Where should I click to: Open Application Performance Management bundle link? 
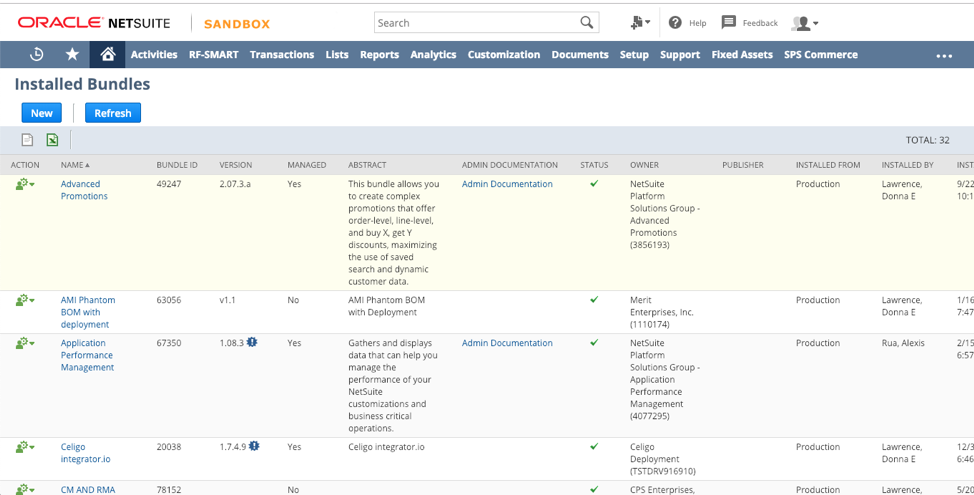click(x=87, y=355)
